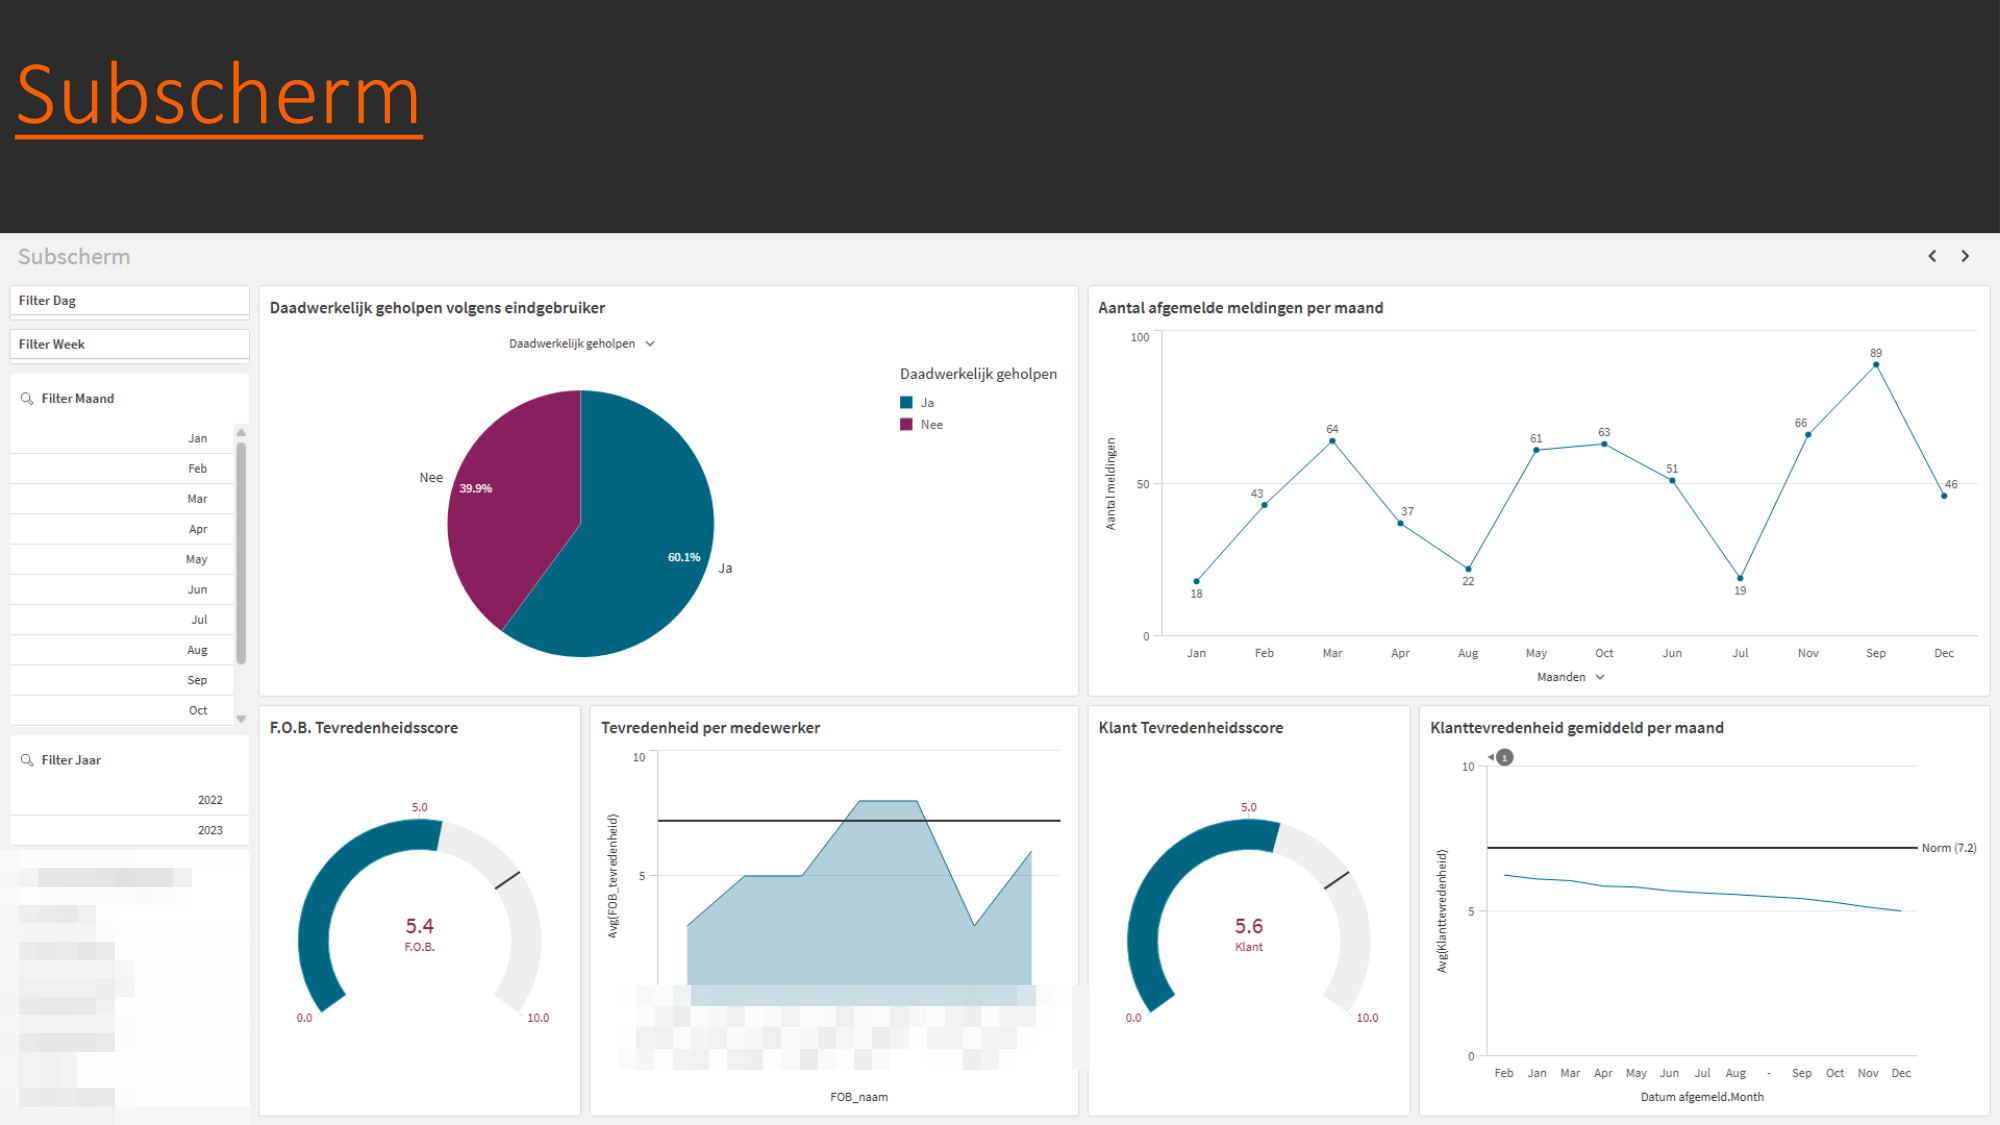Click the Klant Tevredenheidsscore title
This screenshot has height=1125, width=2000.
point(1191,728)
